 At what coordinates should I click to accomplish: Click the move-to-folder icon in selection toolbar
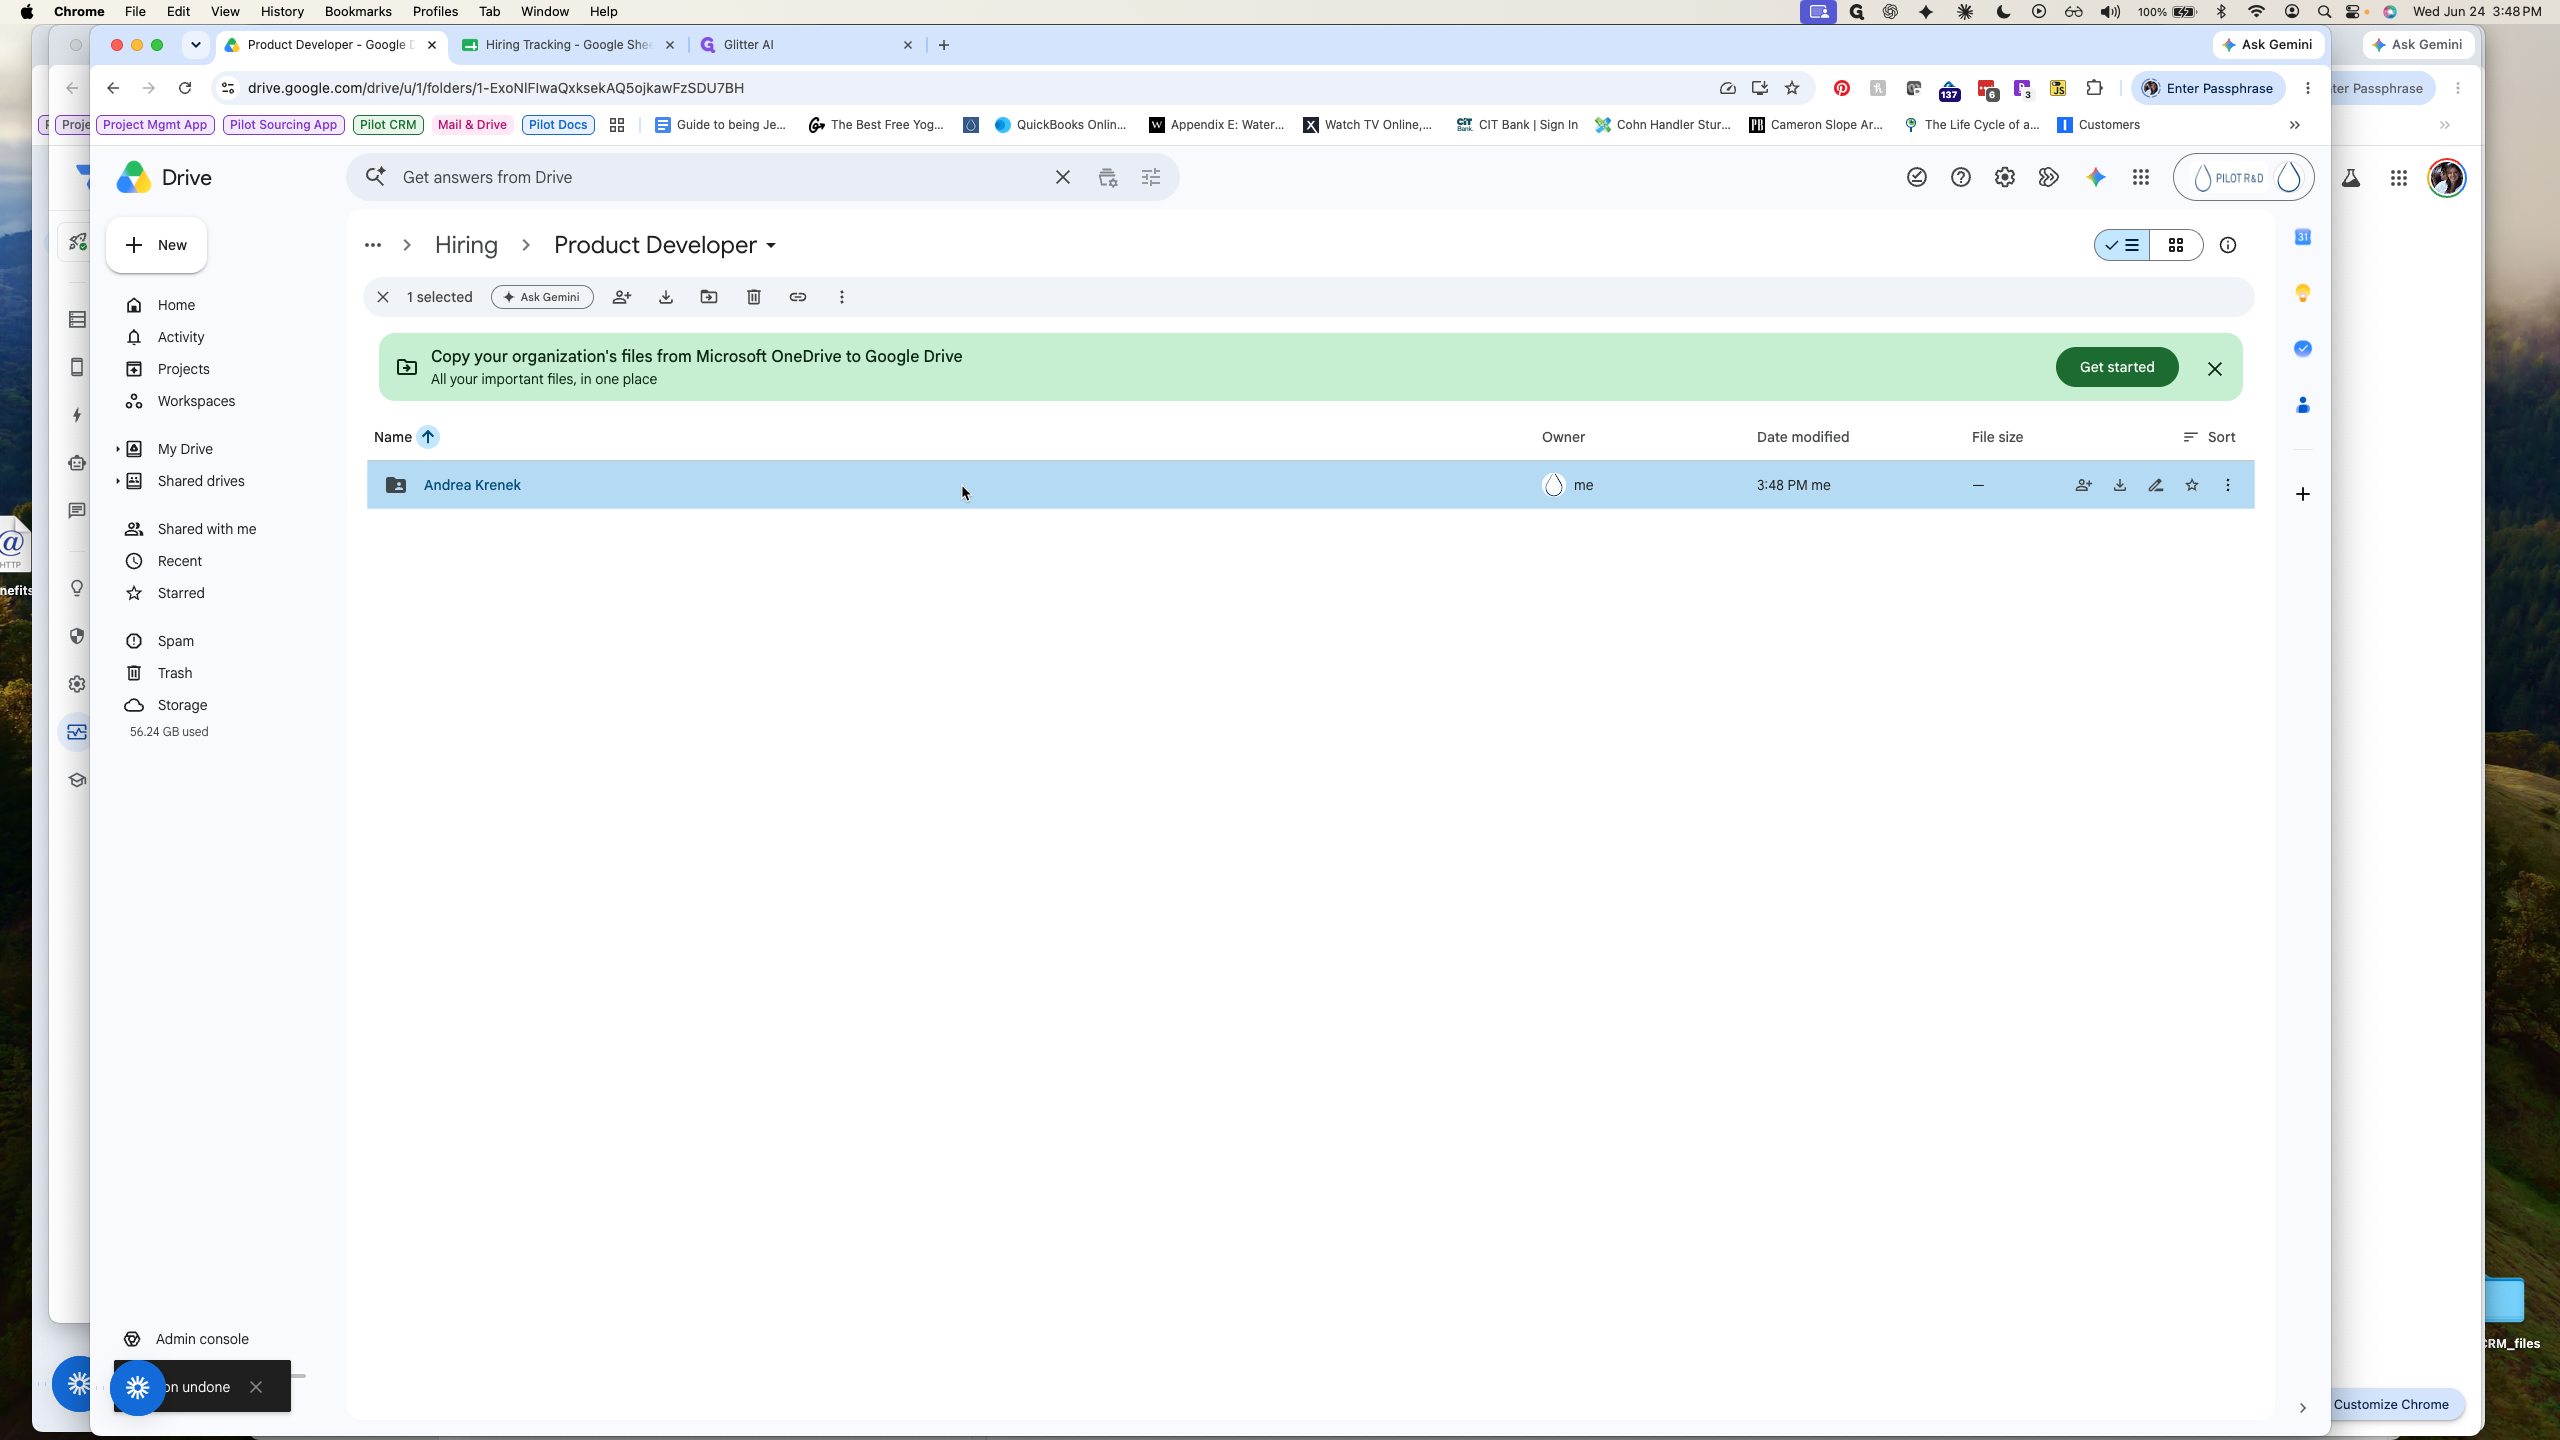[x=709, y=297]
